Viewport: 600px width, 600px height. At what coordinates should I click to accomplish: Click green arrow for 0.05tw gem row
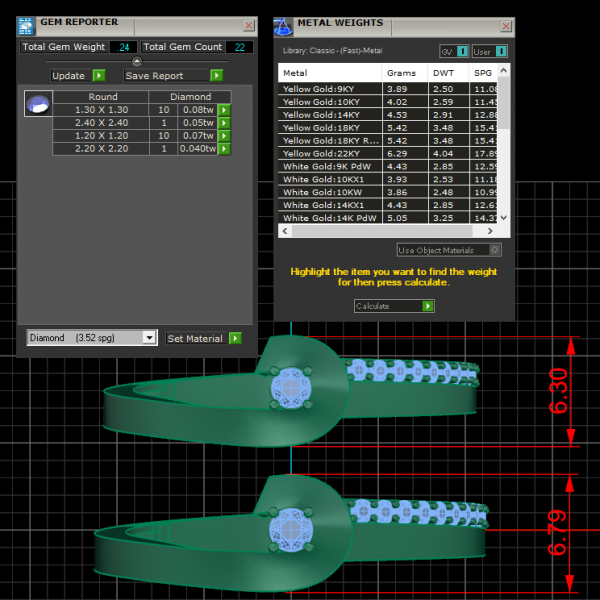[x=225, y=123]
